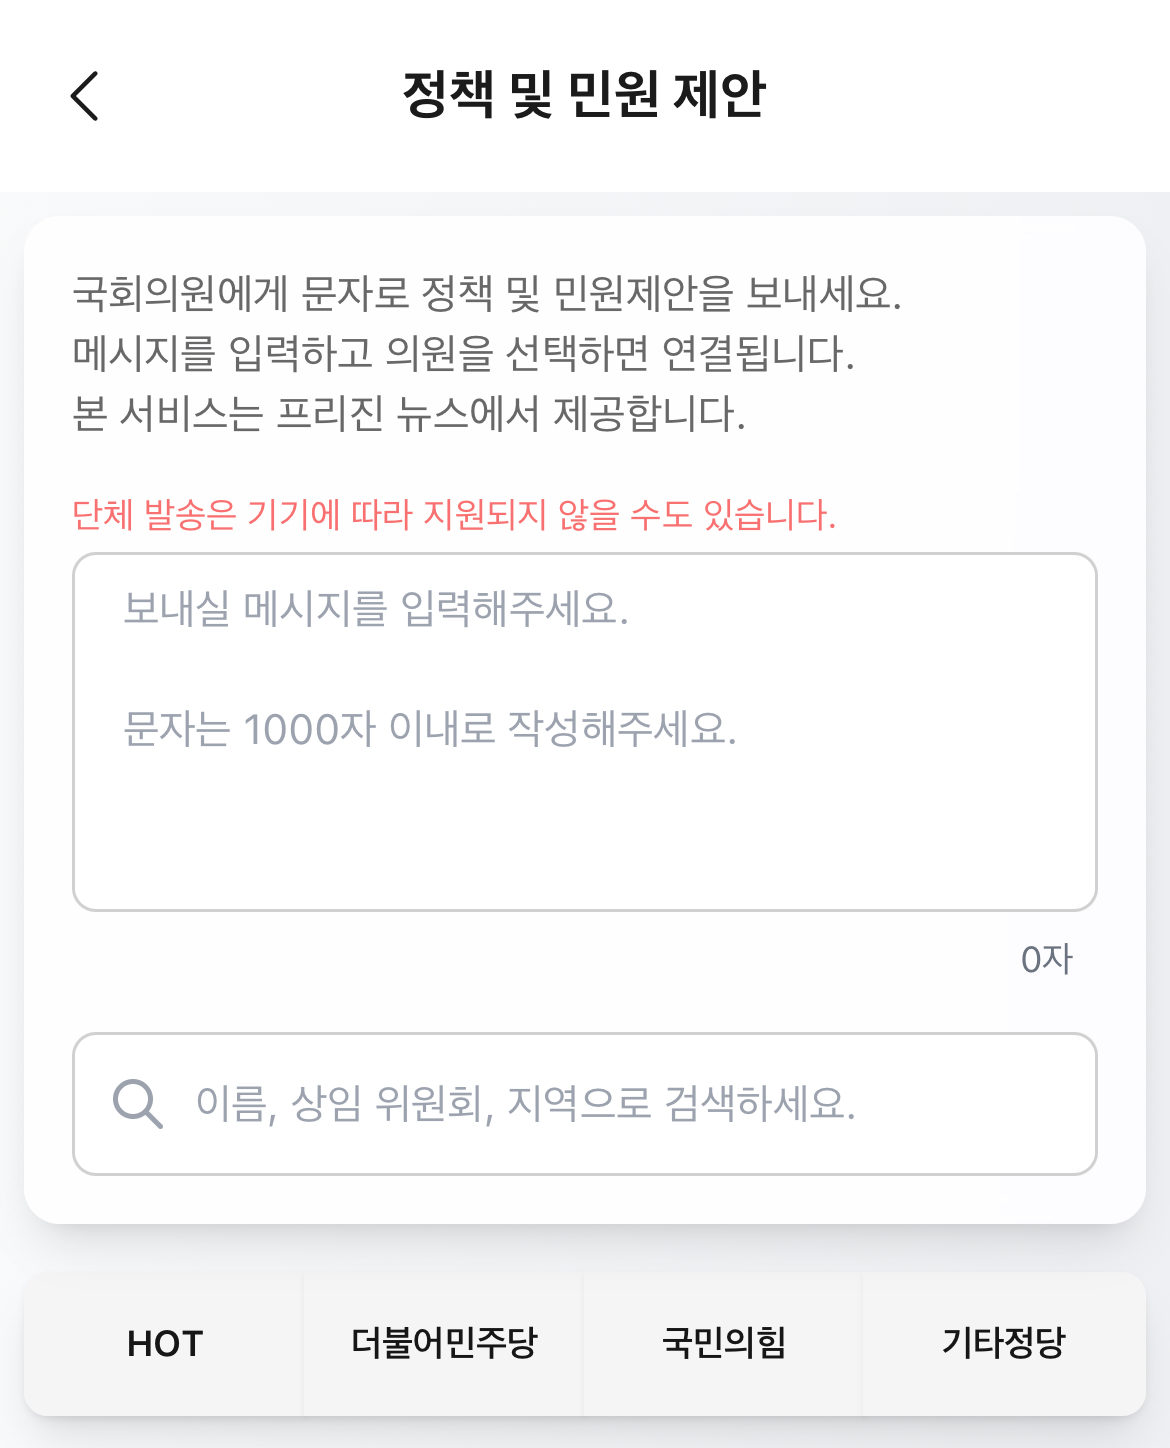Click the name, committee, region search field
The height and width of the screenshot is (1448, 1170).
pos(600,1104)
